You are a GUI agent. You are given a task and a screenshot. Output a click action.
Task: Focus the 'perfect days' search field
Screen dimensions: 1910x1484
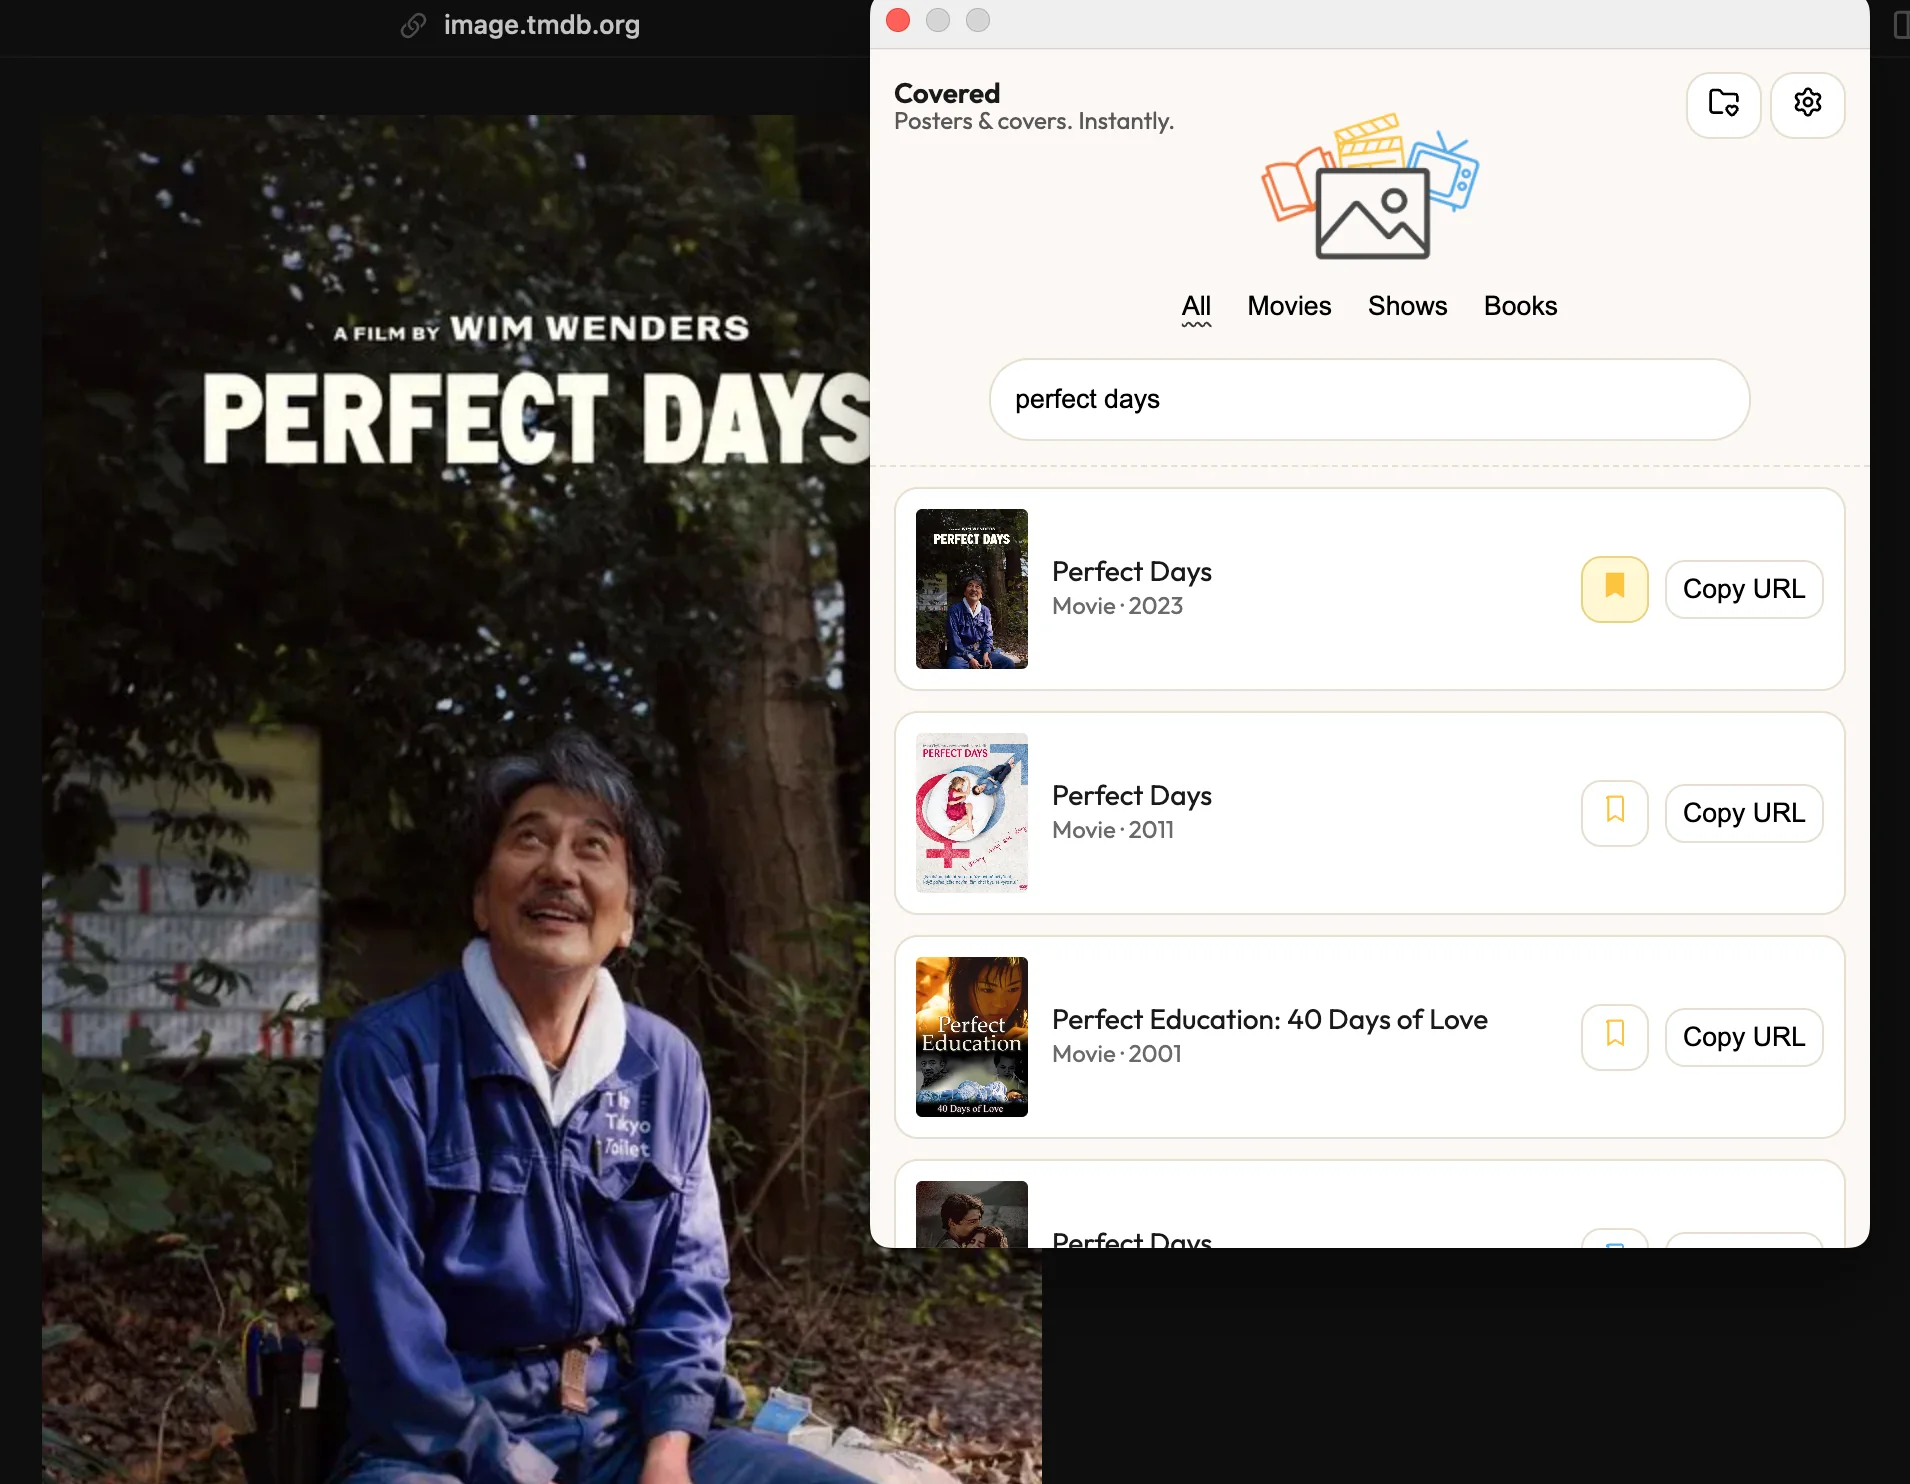click(x=1369, y=399)
